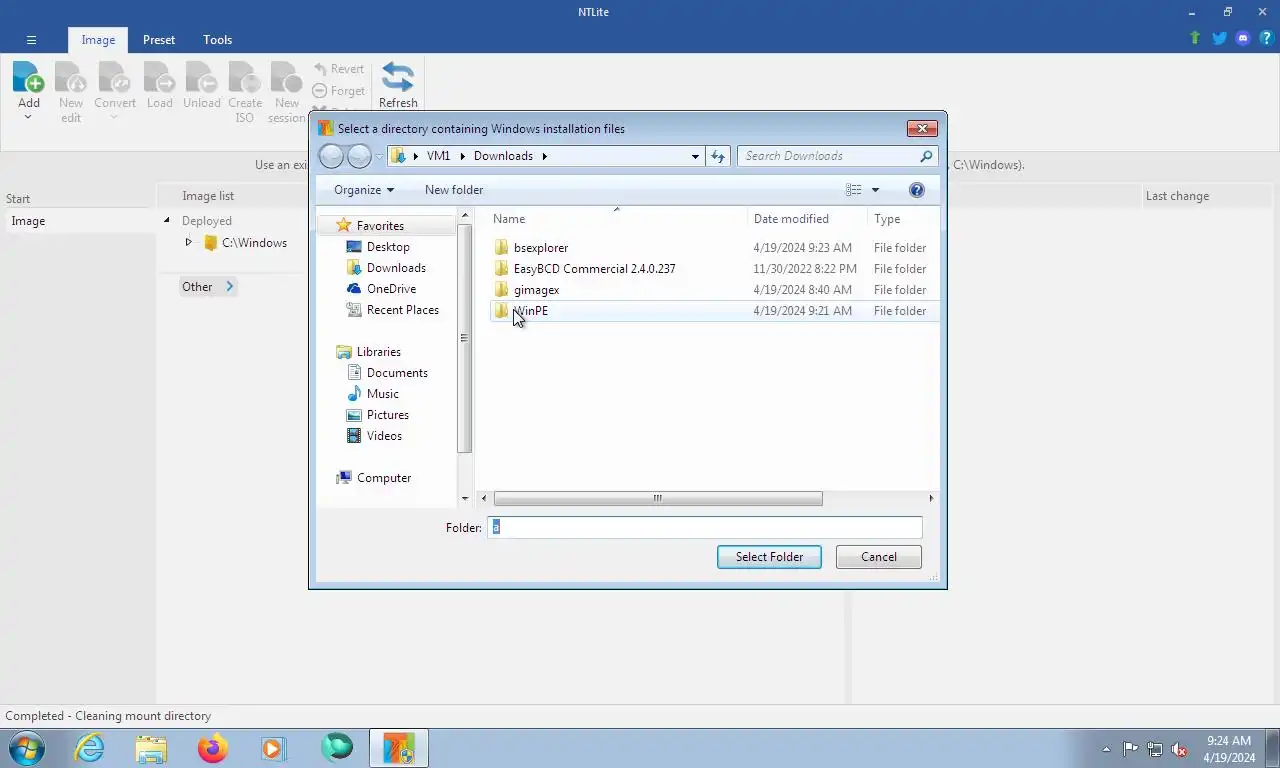The width and height of the screenshot is (1280, 768).
Task: Click the green update arrow icon
Action: click(x=1195, y=38)
